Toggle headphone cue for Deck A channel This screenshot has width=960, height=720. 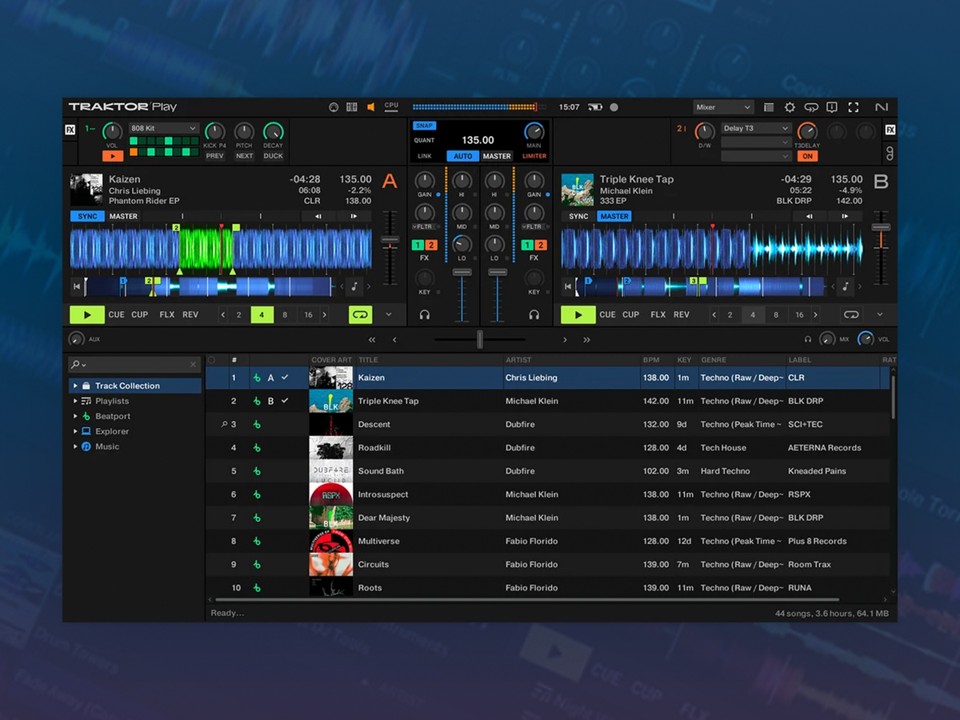click(424, 315)
